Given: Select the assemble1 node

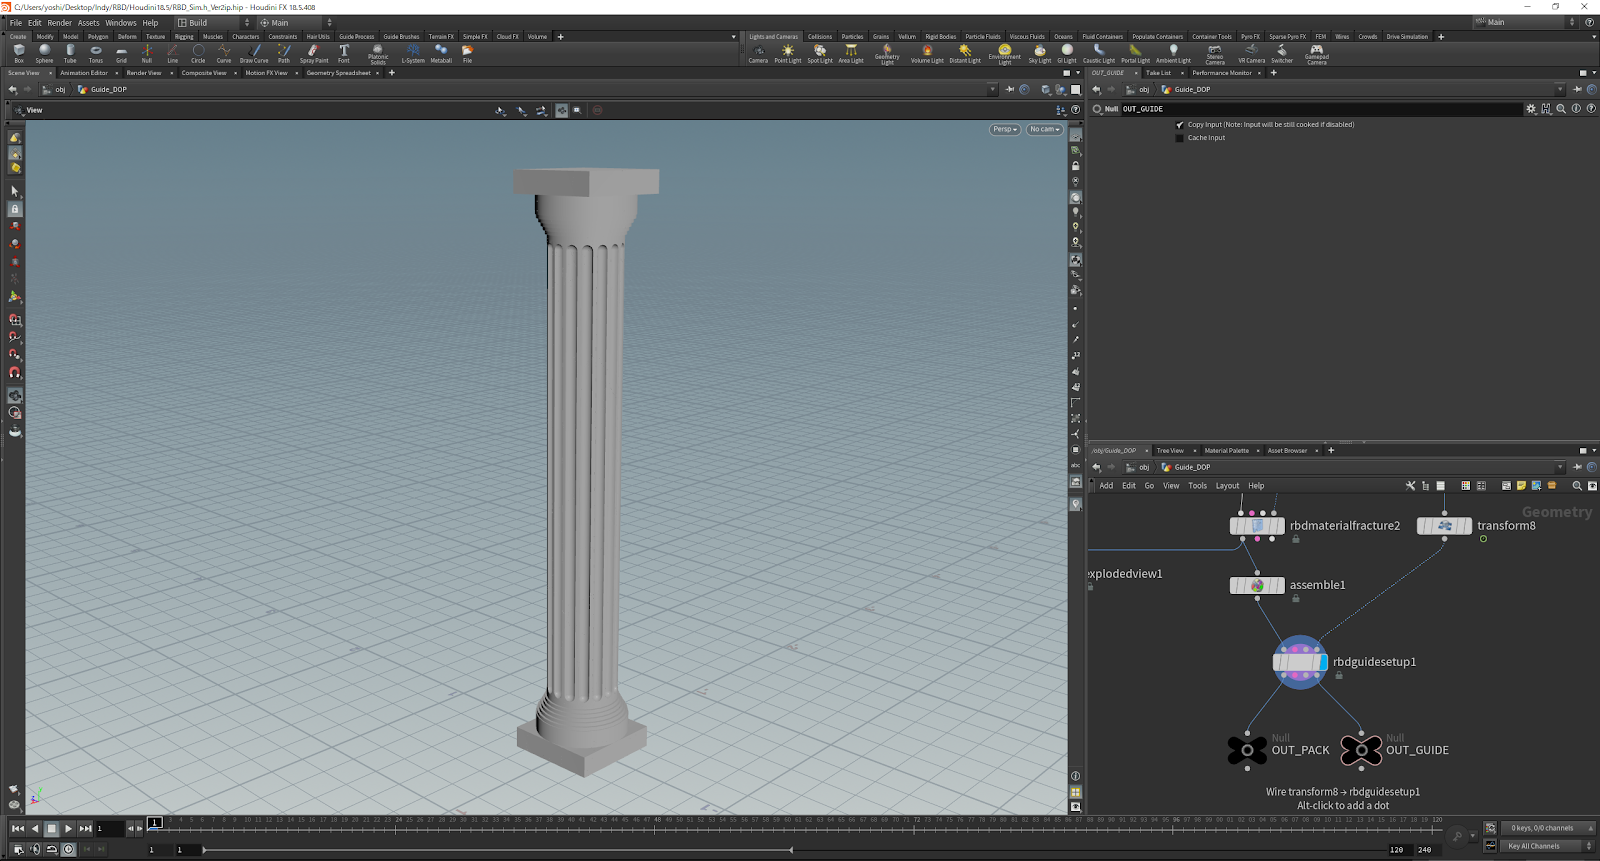Looking at the screenshot, I should click(x=1257, y=585).
